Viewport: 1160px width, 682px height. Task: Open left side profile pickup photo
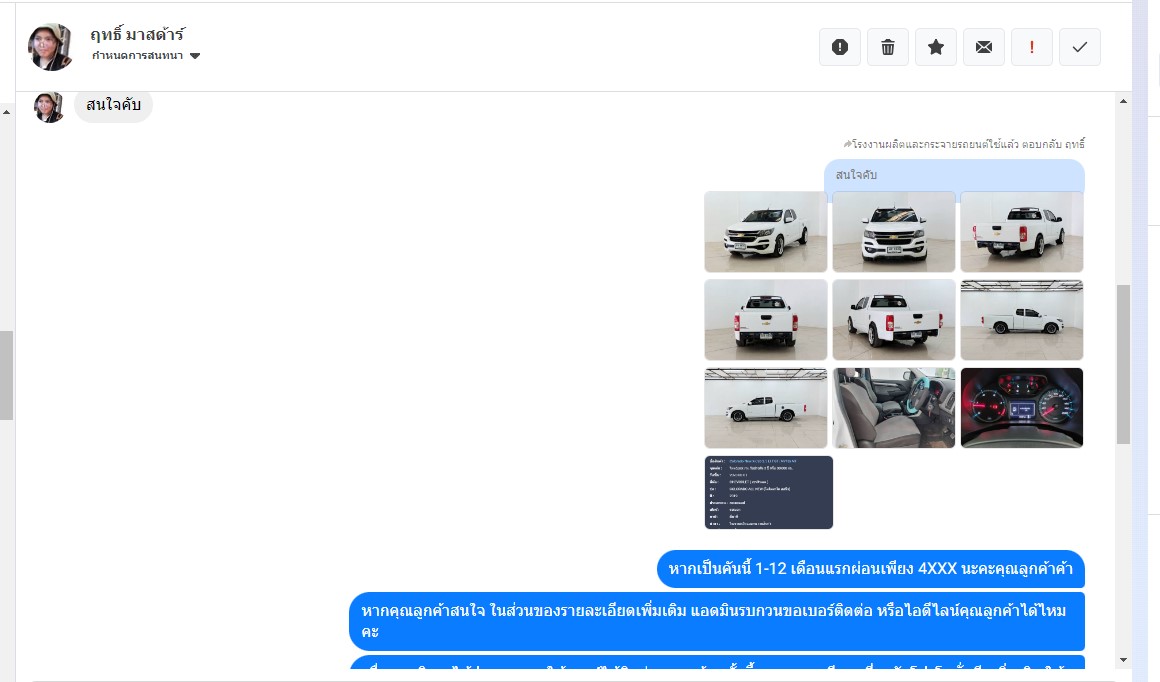[766, 408]
